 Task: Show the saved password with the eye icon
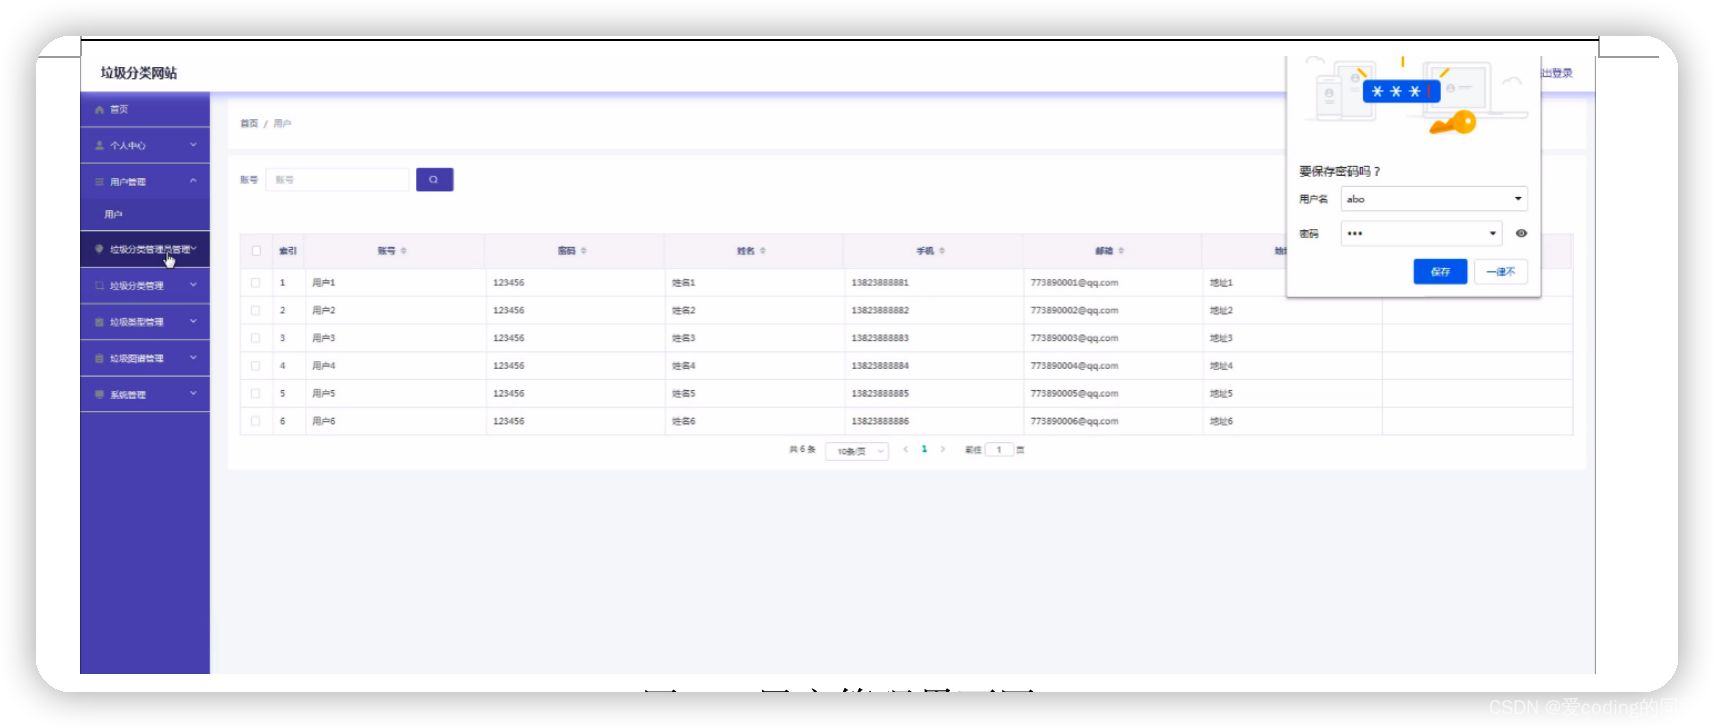(x=1521, y=233)
